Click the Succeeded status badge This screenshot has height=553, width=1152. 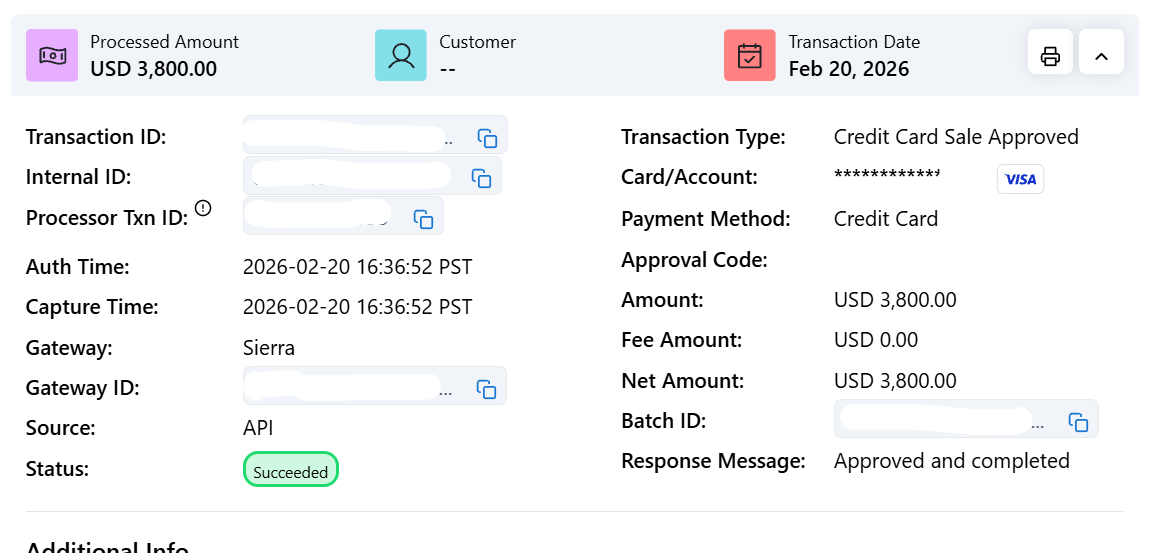coord(291,472)
